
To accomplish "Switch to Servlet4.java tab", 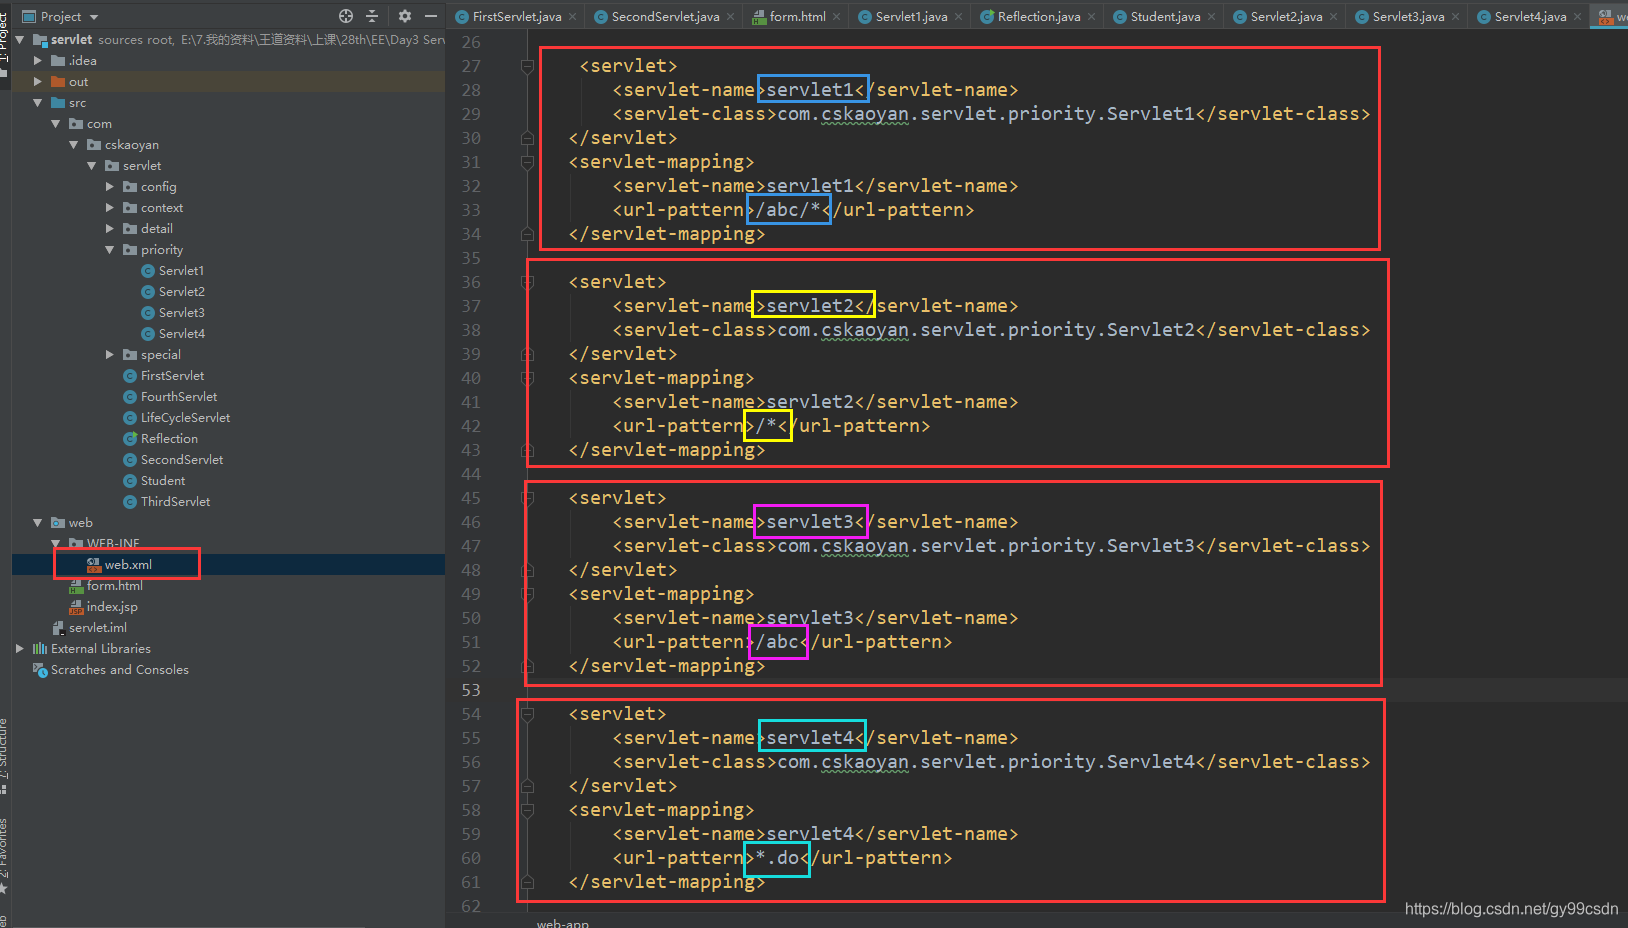I will point(1530,16).
